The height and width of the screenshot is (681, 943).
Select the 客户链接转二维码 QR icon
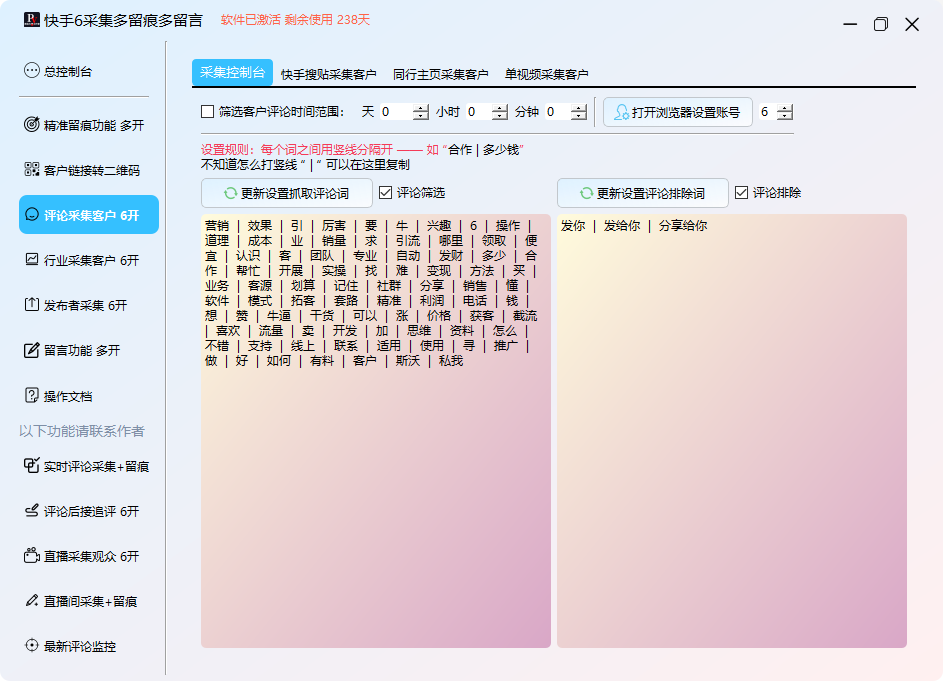pyautogui.click(x=32, y=170)
